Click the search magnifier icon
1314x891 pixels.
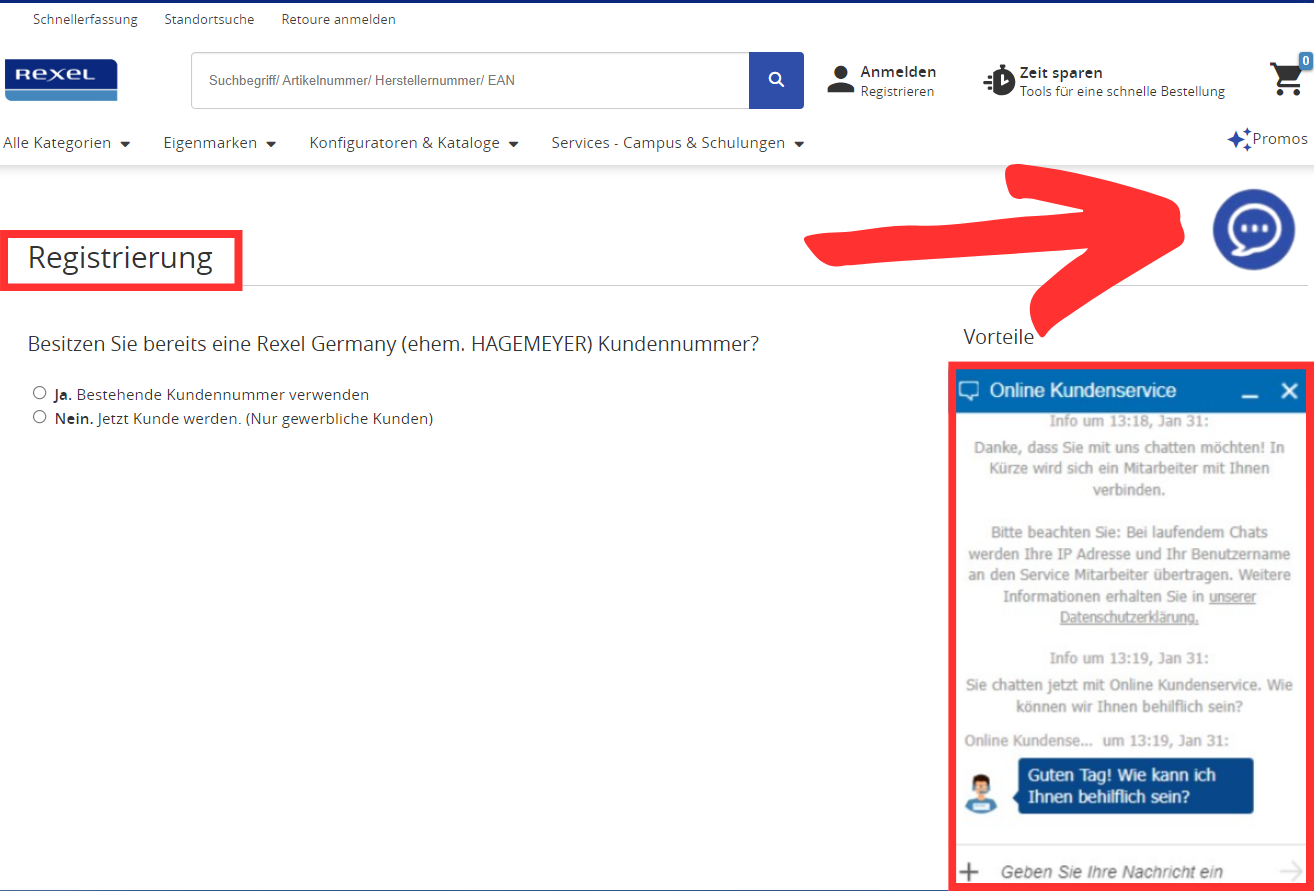(x=776, y=80)
